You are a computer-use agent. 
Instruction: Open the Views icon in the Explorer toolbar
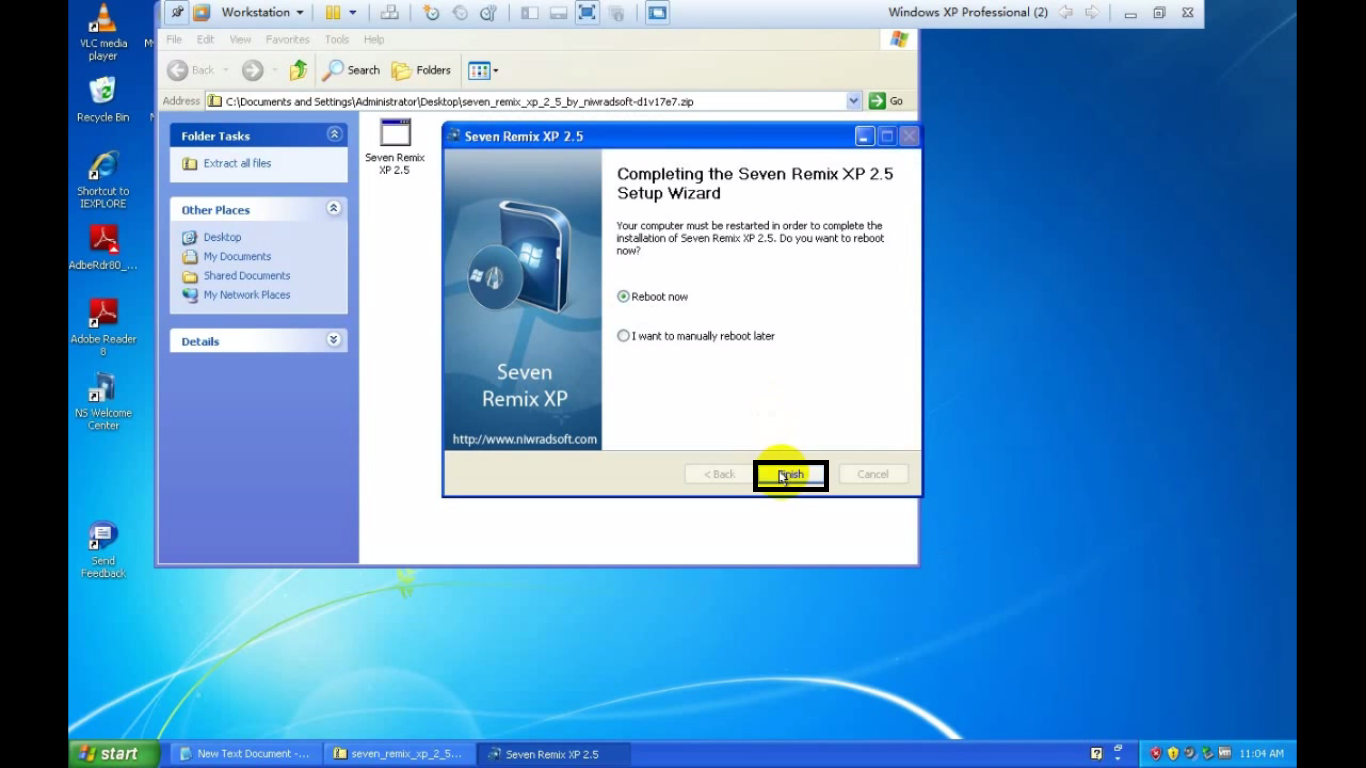pyautogui.click(x=478, y=70)
